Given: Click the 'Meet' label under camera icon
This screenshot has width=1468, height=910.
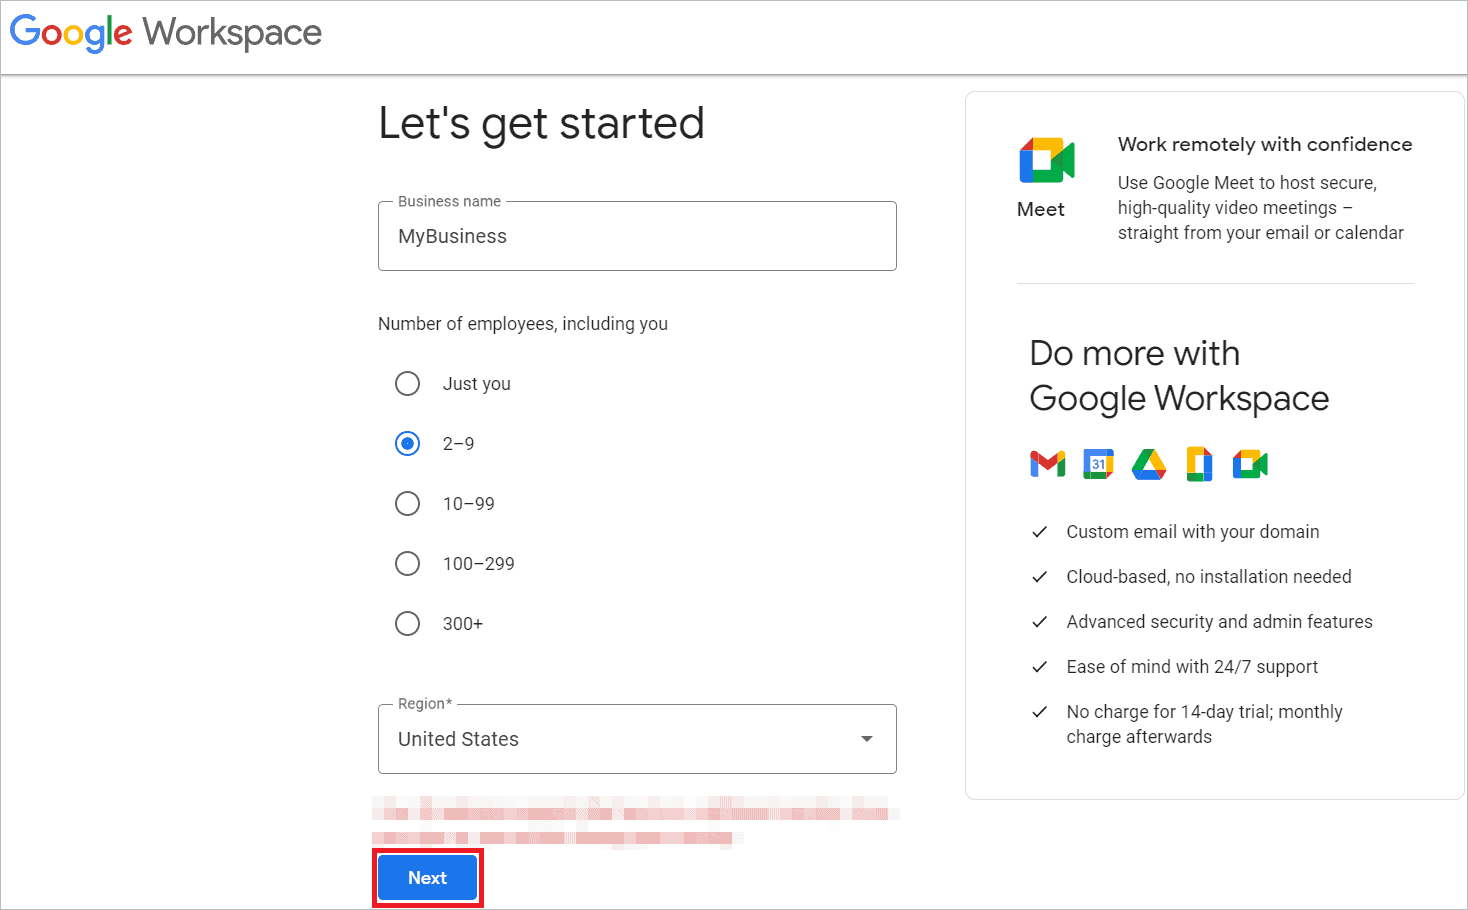Looking at the screenshot, I should (x=1041, y=209).
